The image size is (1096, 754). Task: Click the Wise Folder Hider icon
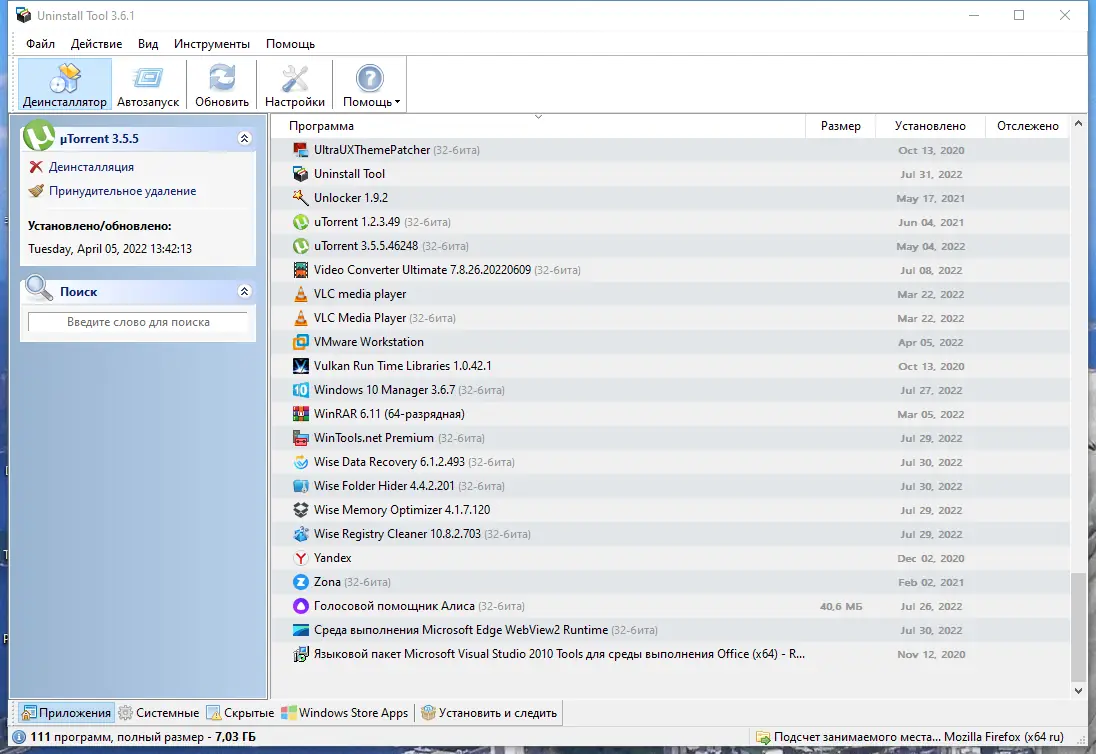pos(301,486)
